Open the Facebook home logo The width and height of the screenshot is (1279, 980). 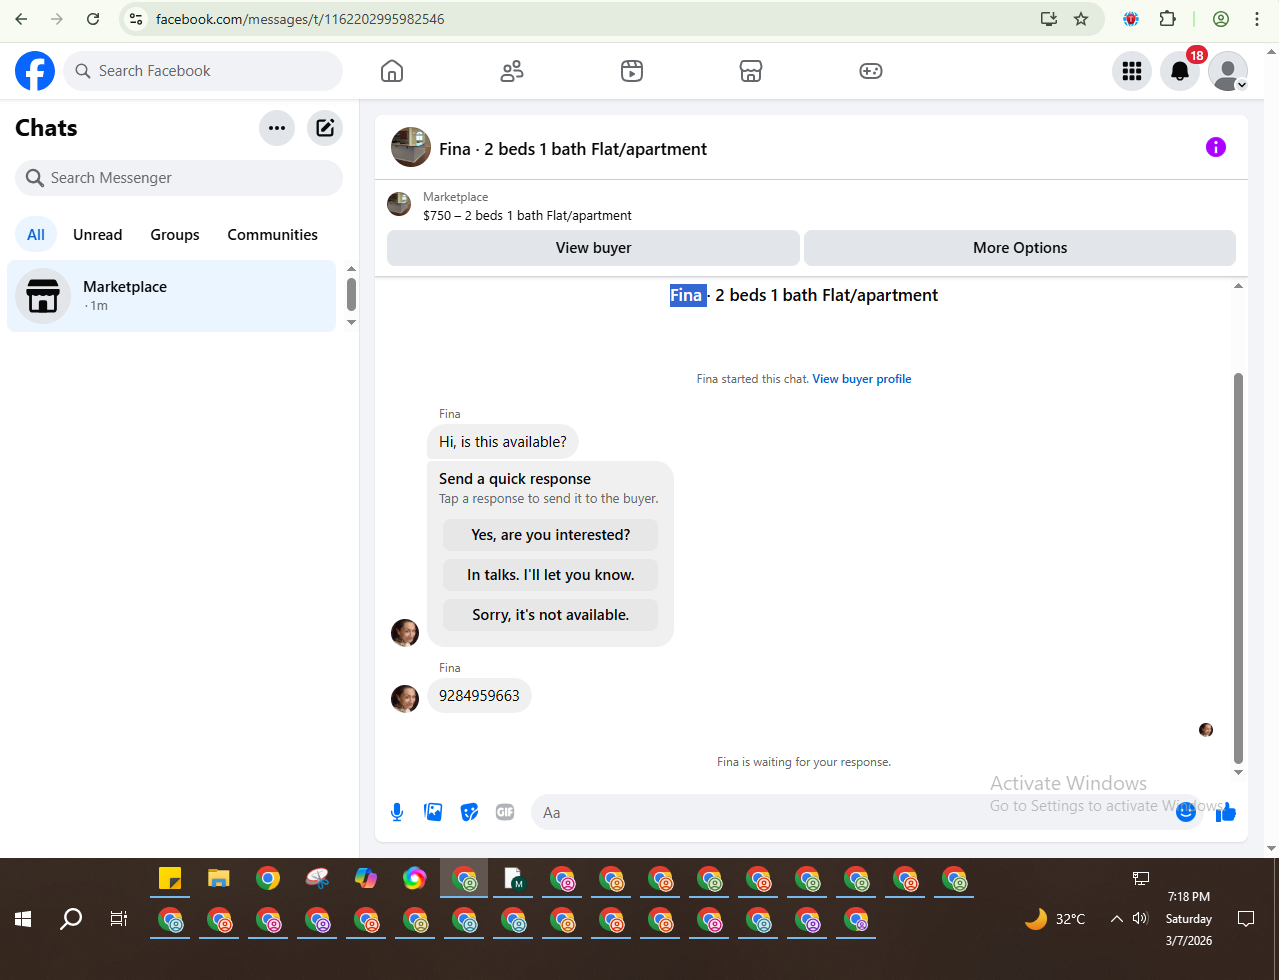point(35,71)
